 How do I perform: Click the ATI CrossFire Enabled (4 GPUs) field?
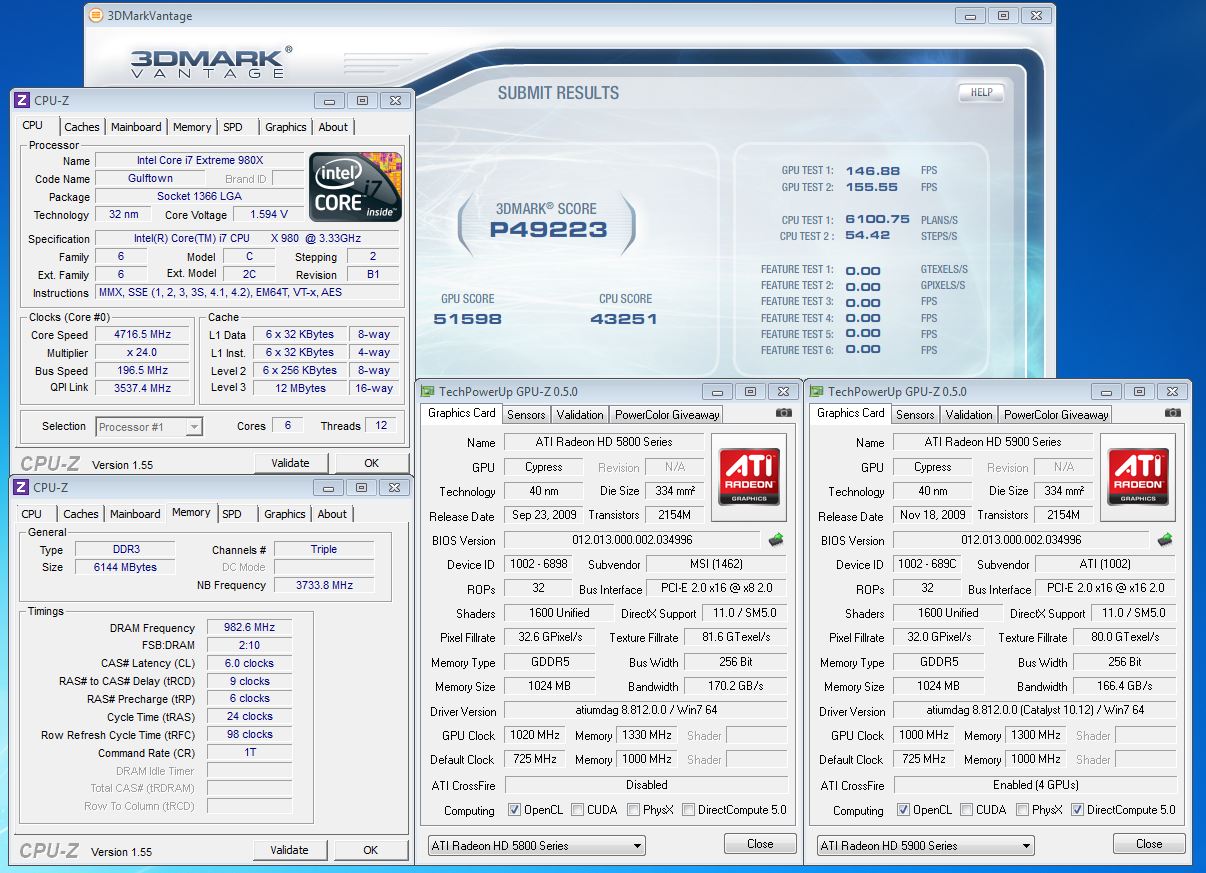pyautogui.click(x=1035, y=785)
